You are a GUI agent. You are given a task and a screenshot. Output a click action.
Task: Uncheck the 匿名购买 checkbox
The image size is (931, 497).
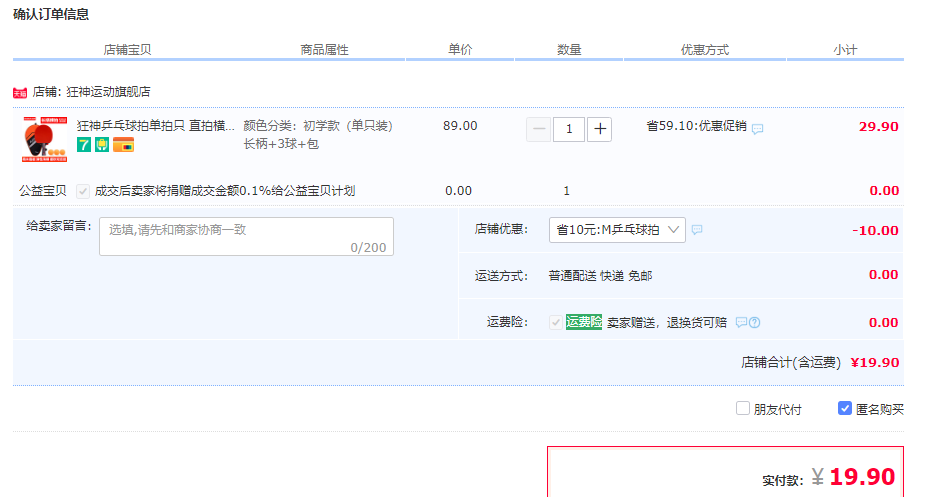[844, 409]
